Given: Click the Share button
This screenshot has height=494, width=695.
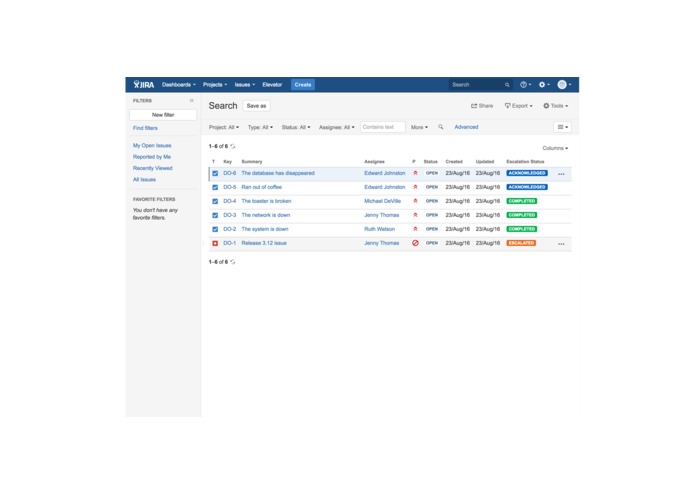Looking at the screenshot, I should [x=482, y=106].
